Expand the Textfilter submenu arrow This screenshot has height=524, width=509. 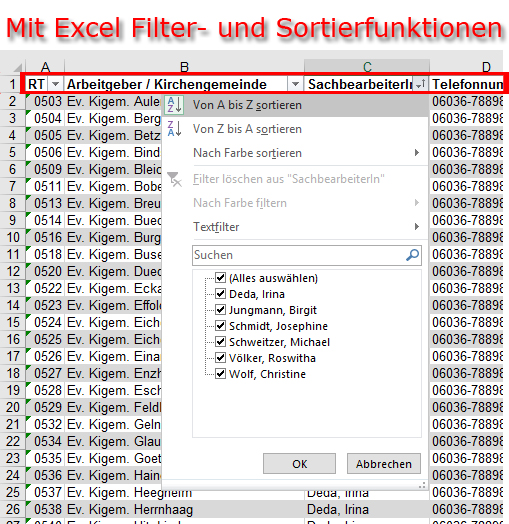417,227
